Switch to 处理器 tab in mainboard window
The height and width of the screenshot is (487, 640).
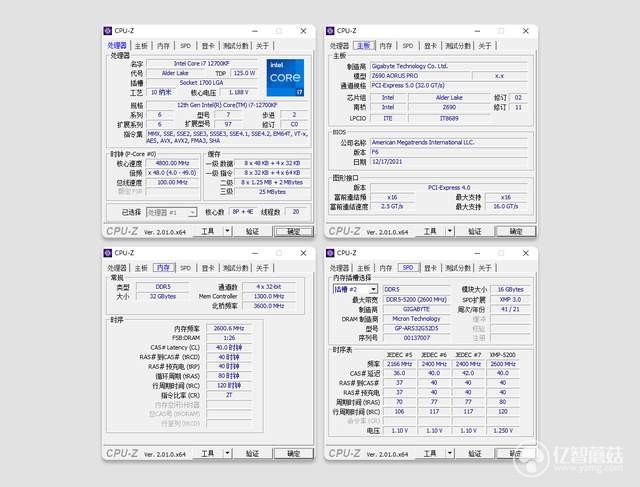(x=339, y=46)
